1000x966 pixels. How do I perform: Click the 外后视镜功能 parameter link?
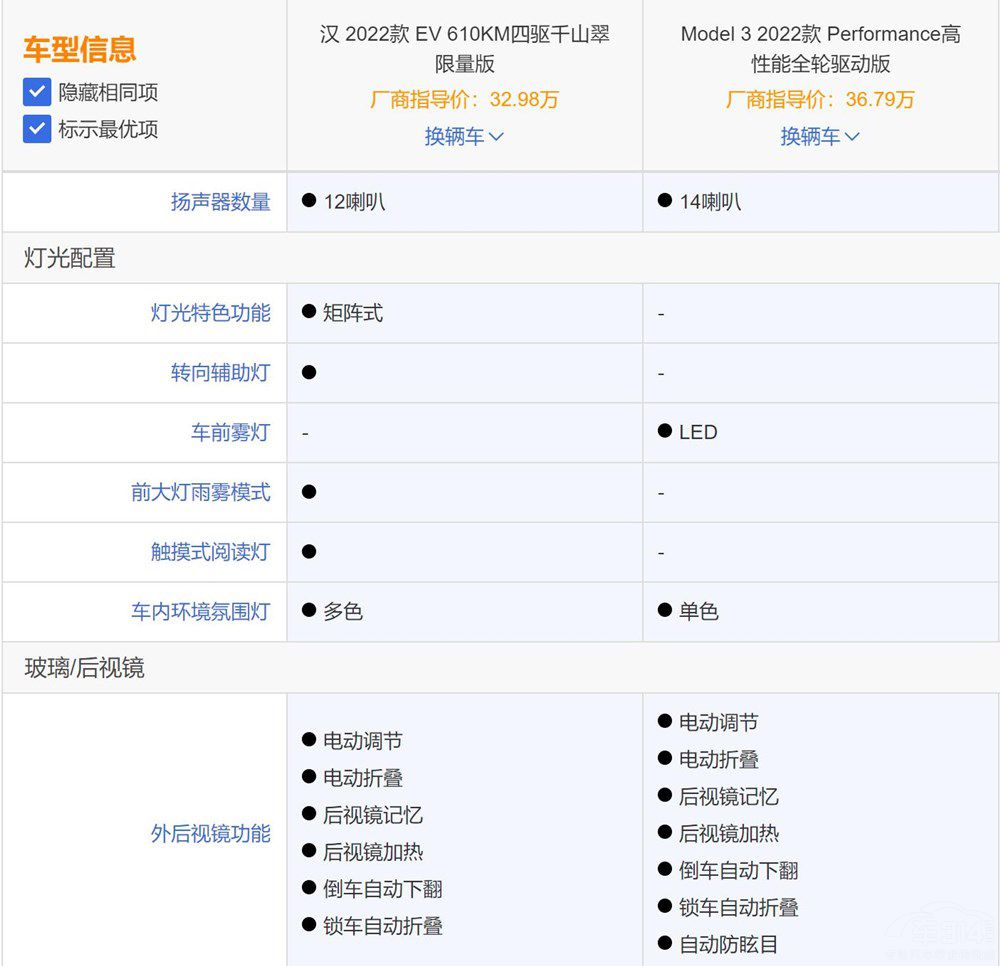(x=210, y=834)
